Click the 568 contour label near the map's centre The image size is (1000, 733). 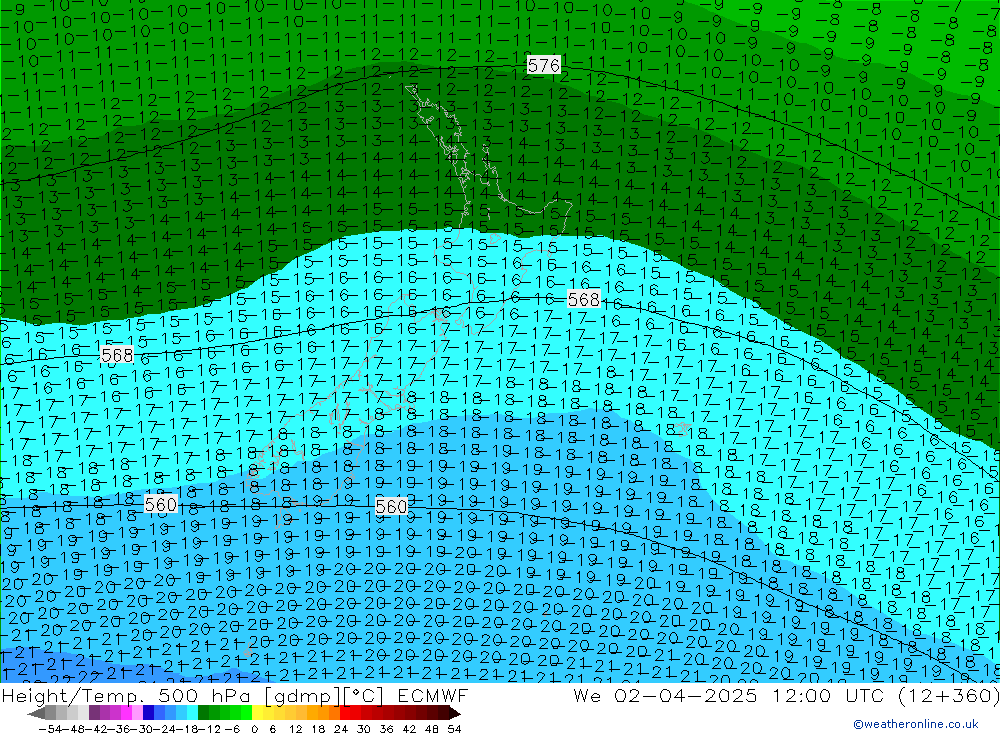coord(584,299)
